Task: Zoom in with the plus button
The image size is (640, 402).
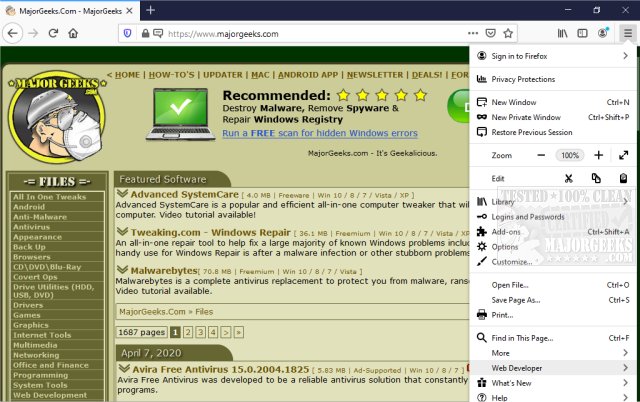Action: (598, 155)
